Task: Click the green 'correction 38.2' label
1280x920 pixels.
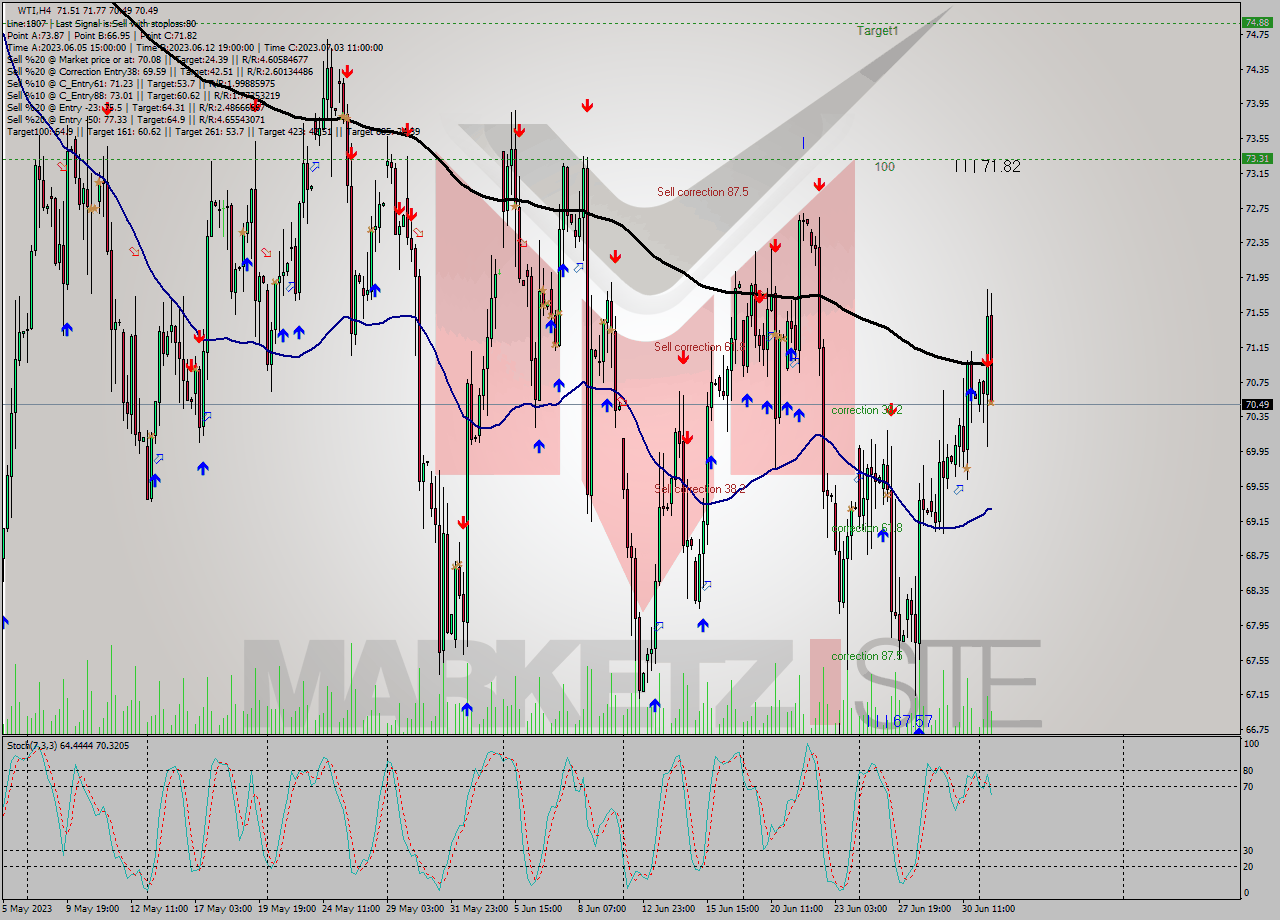Action: pos(867,410)
